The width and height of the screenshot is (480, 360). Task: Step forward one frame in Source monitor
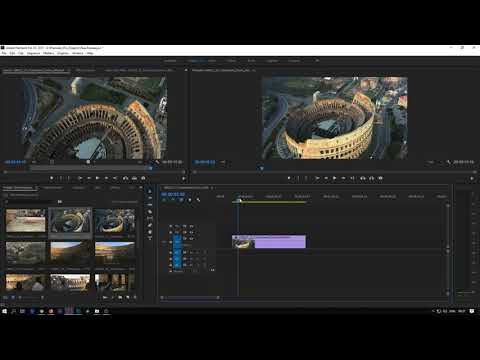point(106,178)
